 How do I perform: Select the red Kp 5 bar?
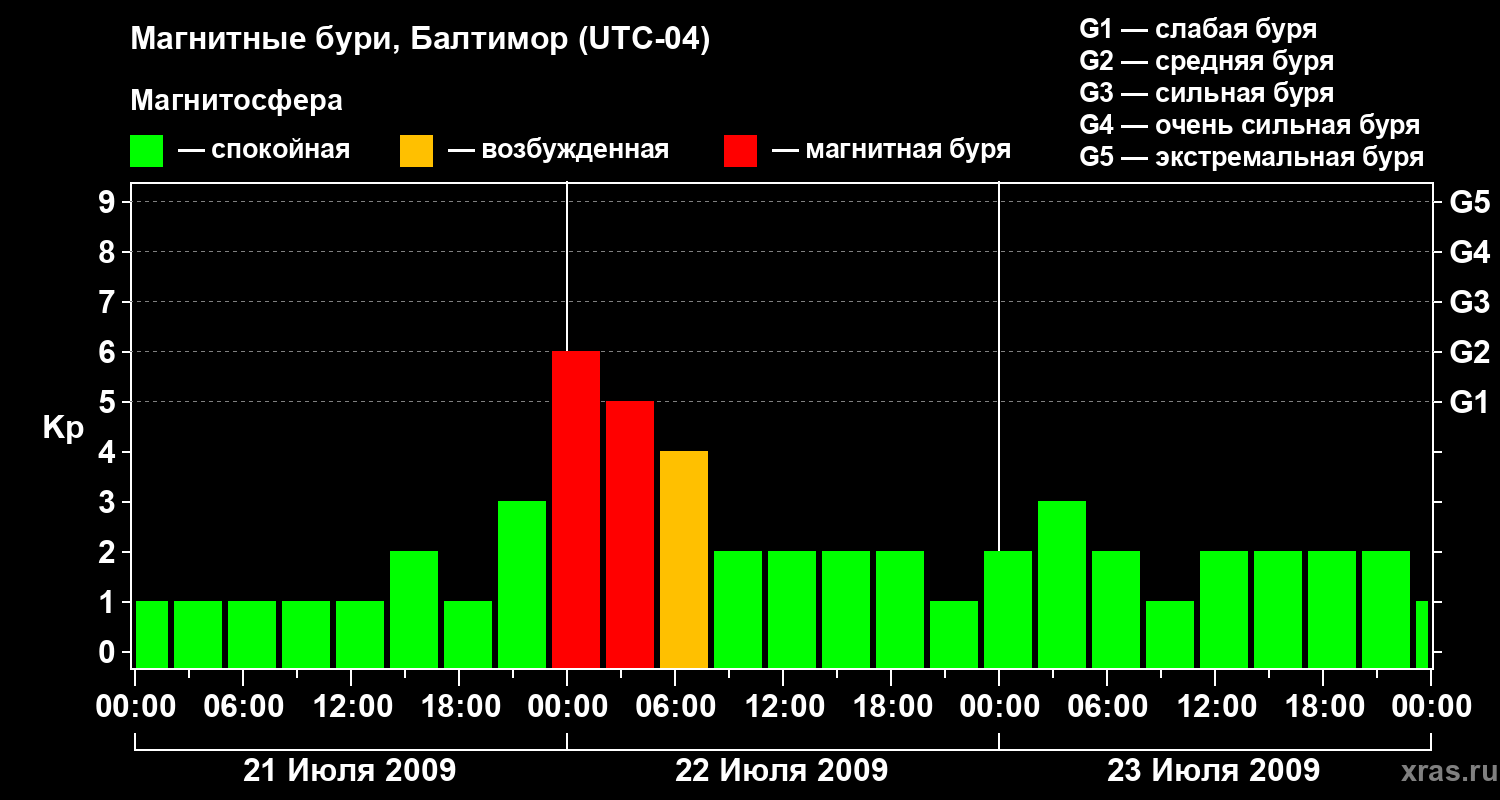pyautogui.click(x=630, y=534)
